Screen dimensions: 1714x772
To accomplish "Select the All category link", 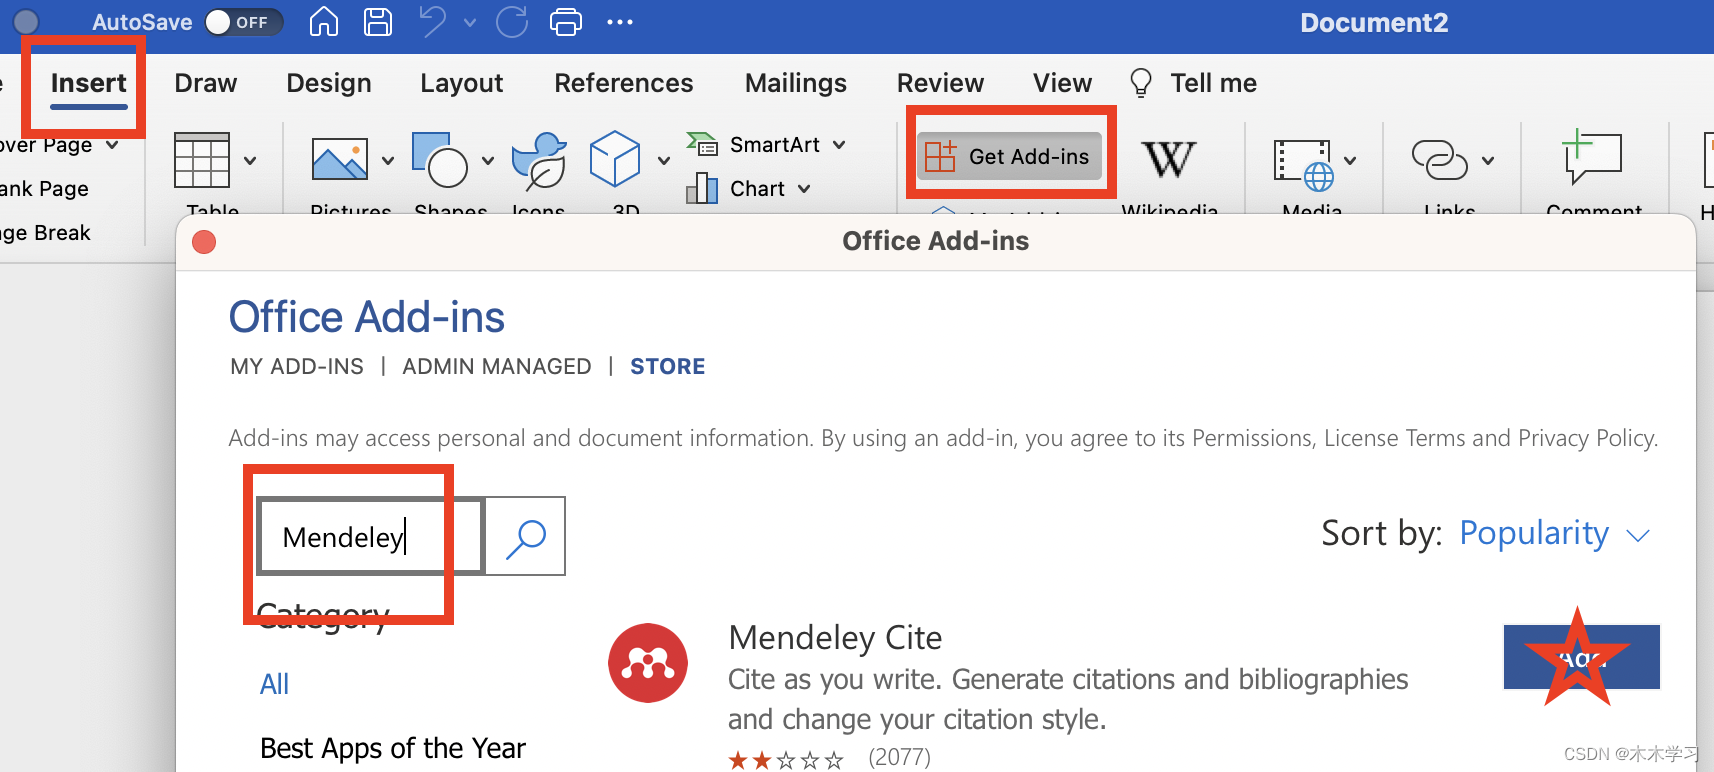I will tap(274, 684).
